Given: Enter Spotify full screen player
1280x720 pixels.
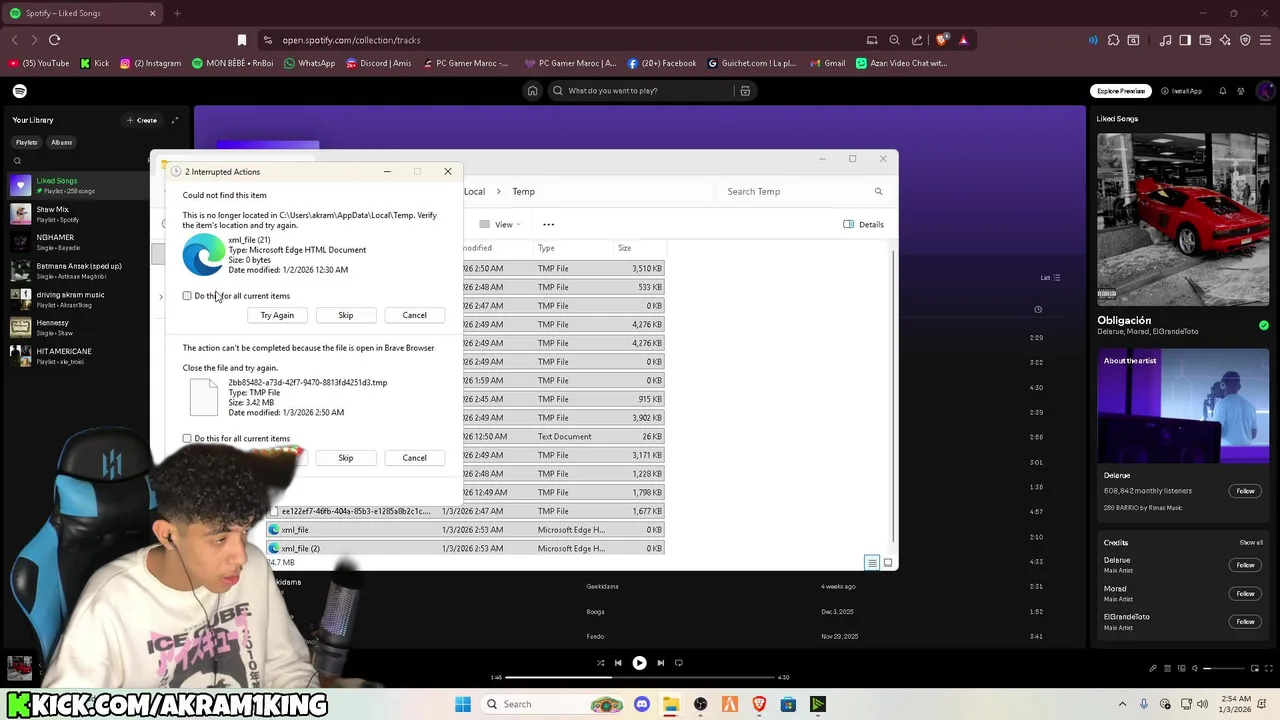Looking at the screenshot, I should click(1268, 668).
